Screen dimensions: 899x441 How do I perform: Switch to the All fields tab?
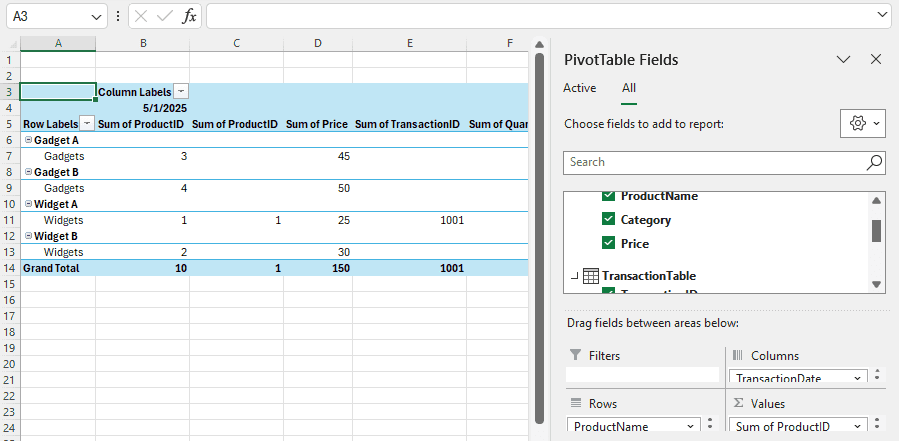(629, 88)
